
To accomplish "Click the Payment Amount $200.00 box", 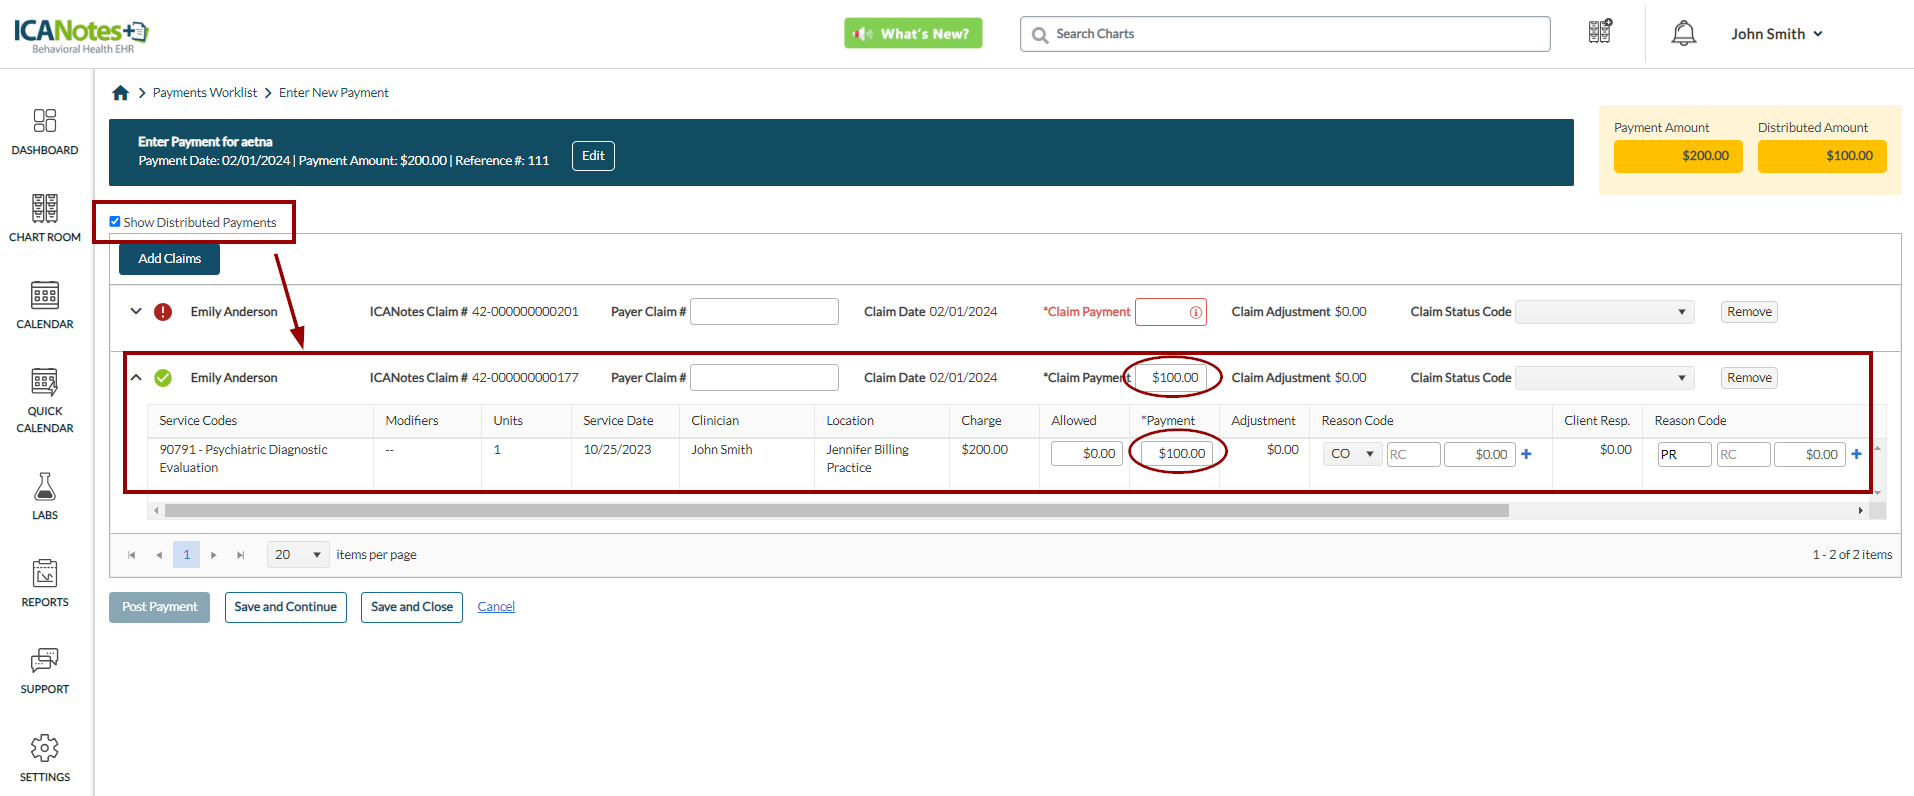I will [x=1678, y=156].
